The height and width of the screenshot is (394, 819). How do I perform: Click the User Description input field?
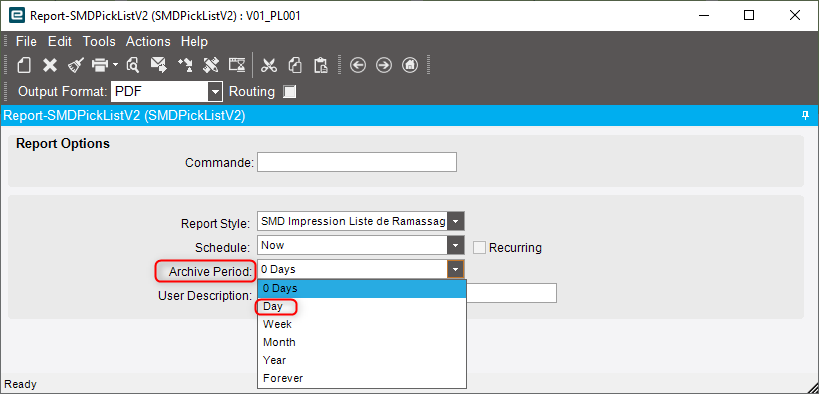(x=511, y=294)
